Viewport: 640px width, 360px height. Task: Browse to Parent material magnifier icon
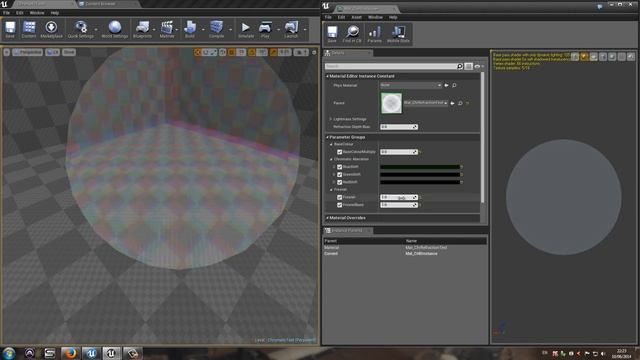460,103
